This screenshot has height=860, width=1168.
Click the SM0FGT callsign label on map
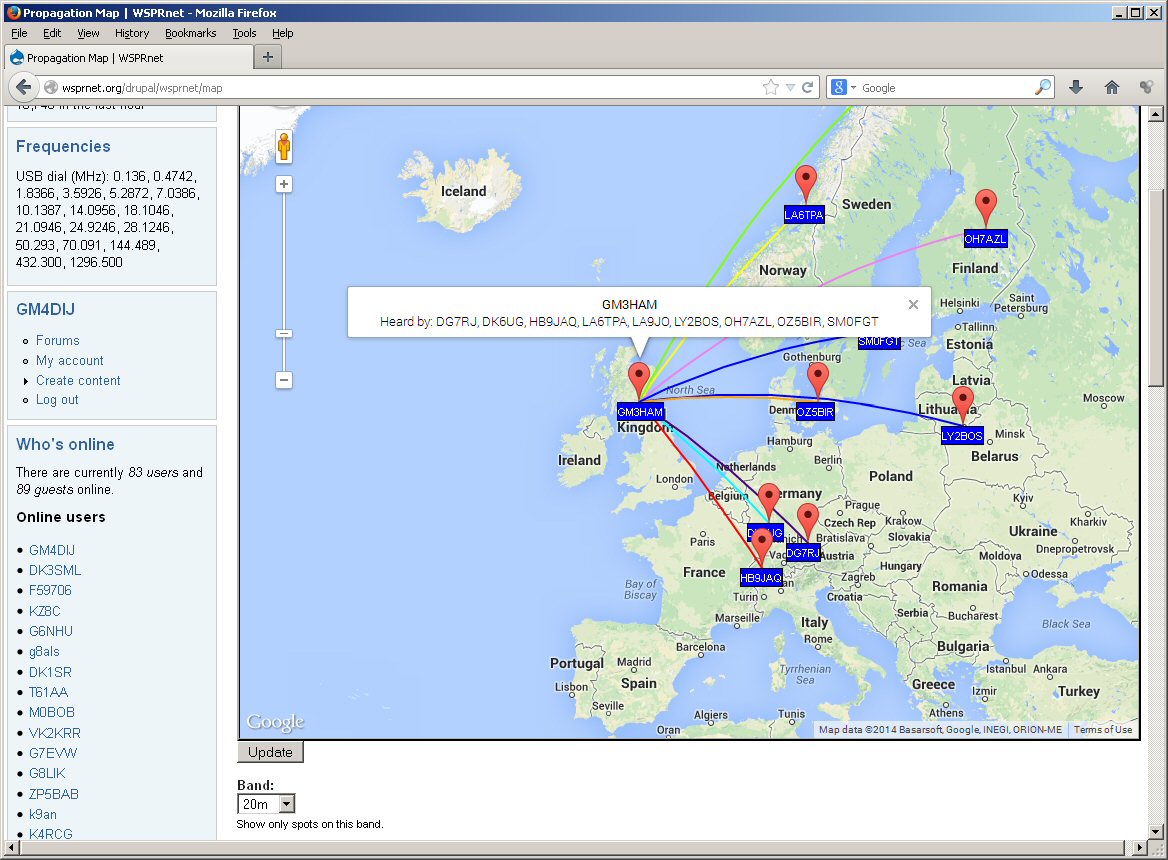point(879,343)
